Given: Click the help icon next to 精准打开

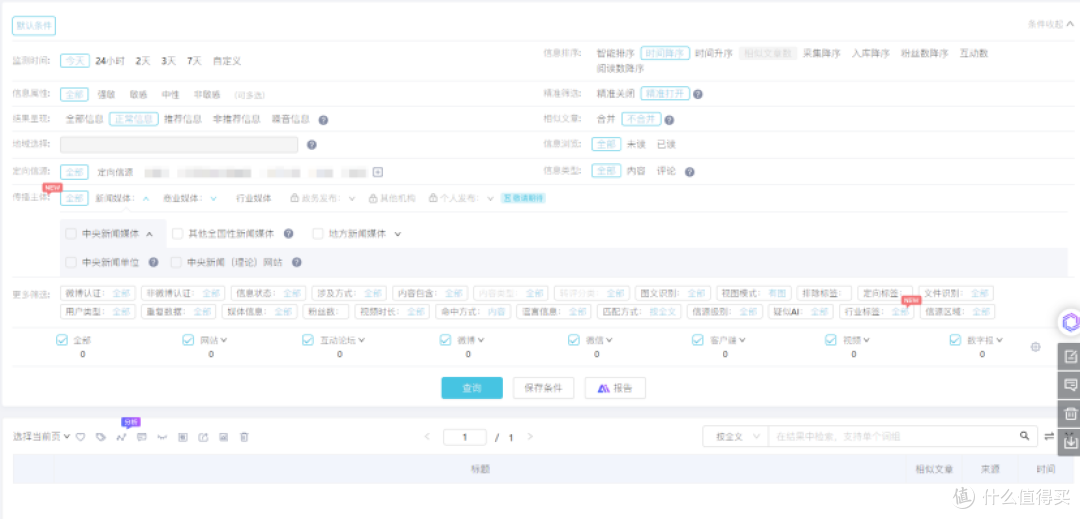Looking at the screenshot, I should point(698,94).
